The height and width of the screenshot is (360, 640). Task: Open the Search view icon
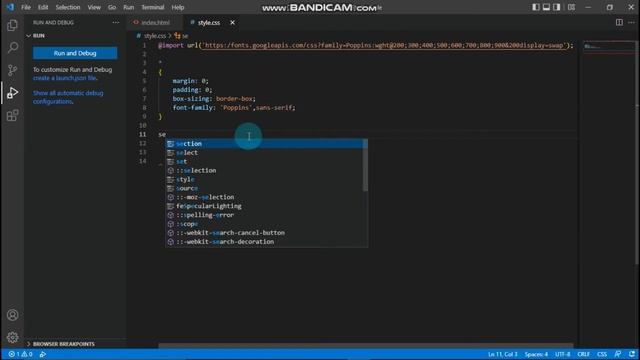[x=12, y=48]
